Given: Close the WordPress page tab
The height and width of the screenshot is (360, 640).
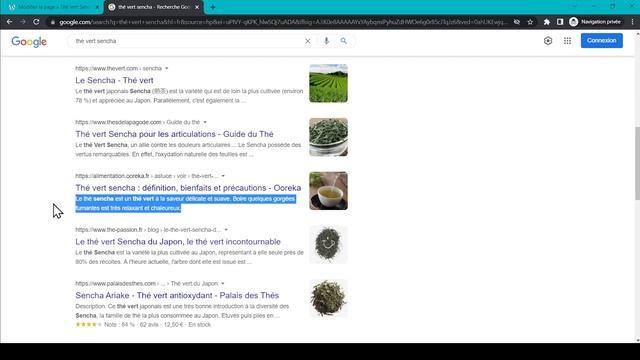Looking at the screenshot, I should click(97, 7).
